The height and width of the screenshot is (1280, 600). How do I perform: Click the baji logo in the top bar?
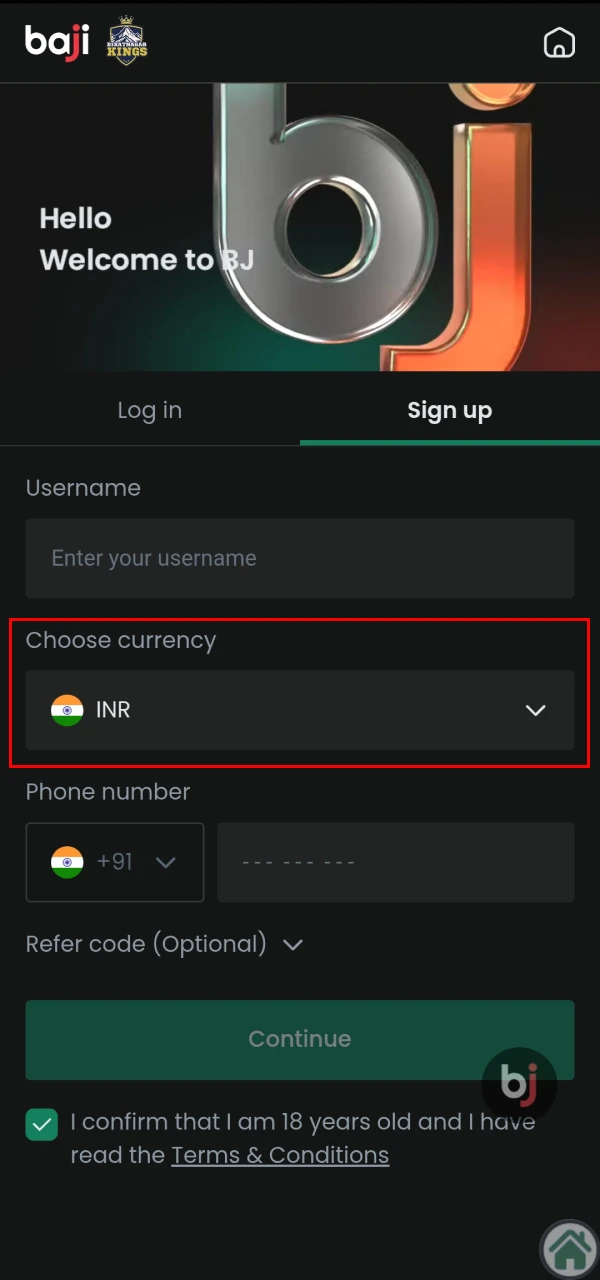coord(57,42)
